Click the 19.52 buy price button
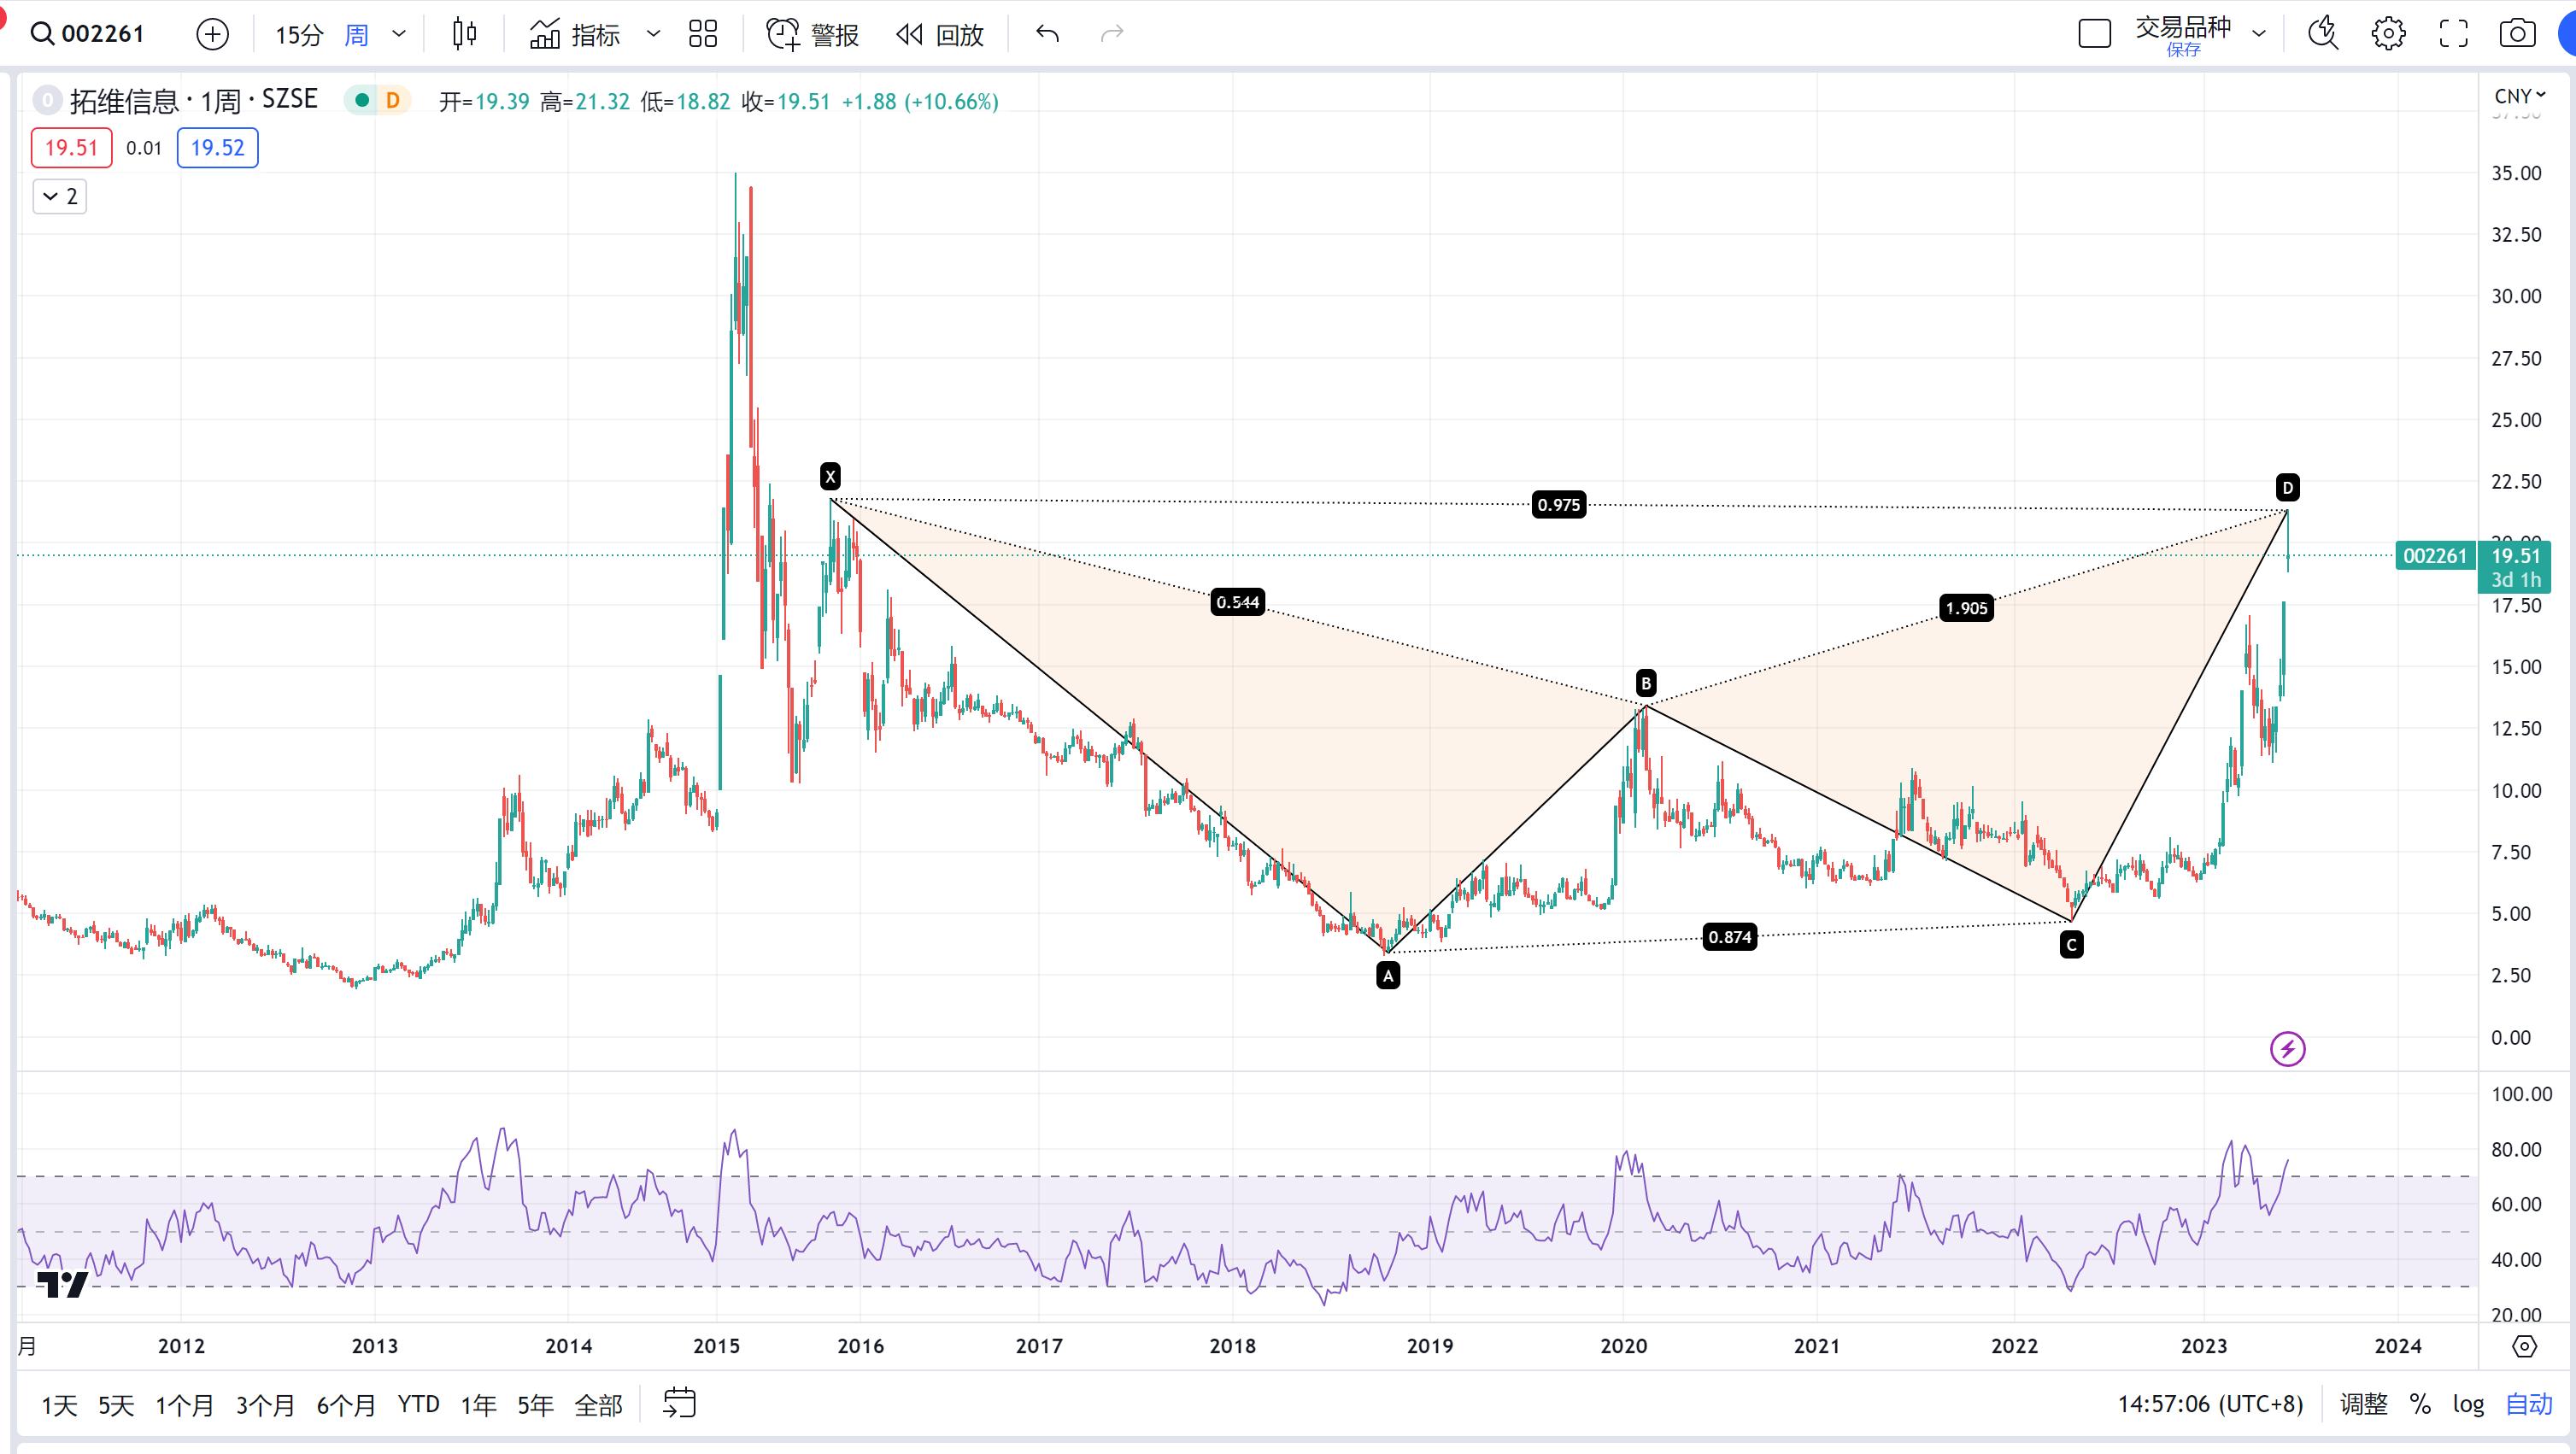This screenshot has width=2576, height=1454. (x=217, y=148)
